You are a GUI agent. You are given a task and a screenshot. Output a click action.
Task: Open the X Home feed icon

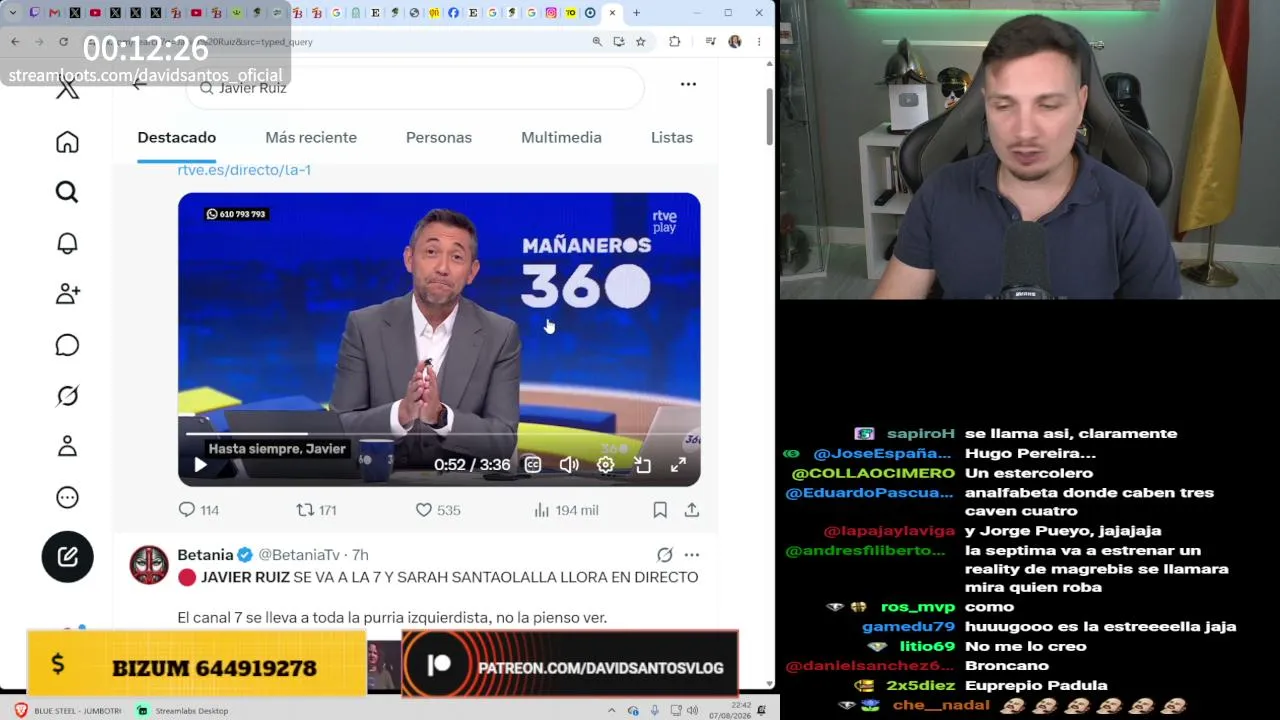[x=67, y=142]
